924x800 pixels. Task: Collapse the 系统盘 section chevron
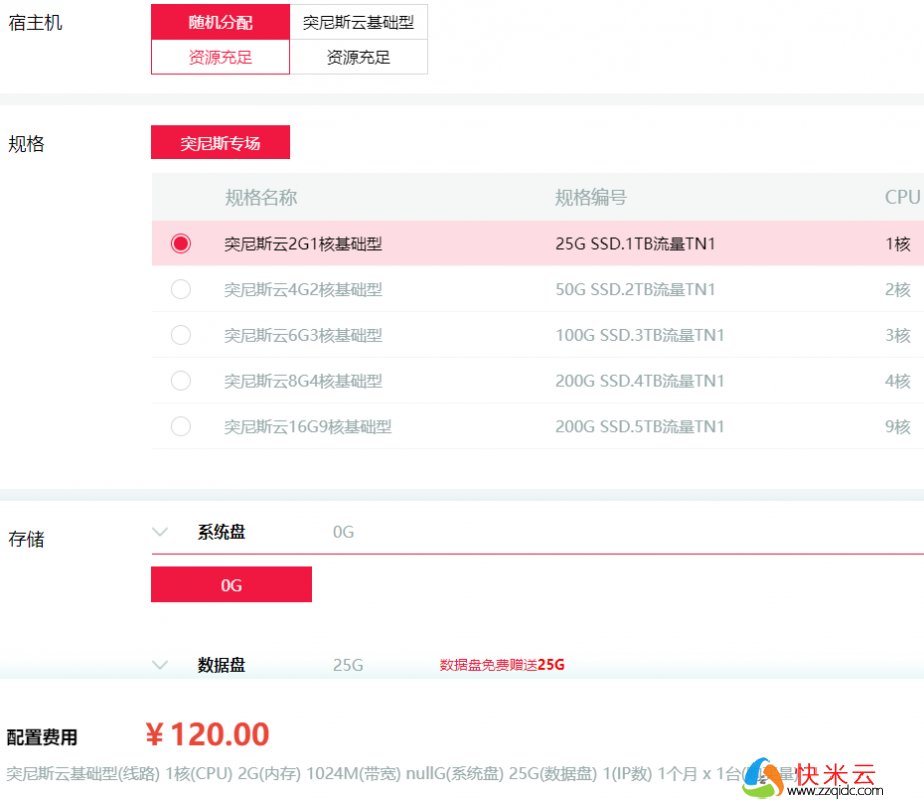tap(160, 532)
